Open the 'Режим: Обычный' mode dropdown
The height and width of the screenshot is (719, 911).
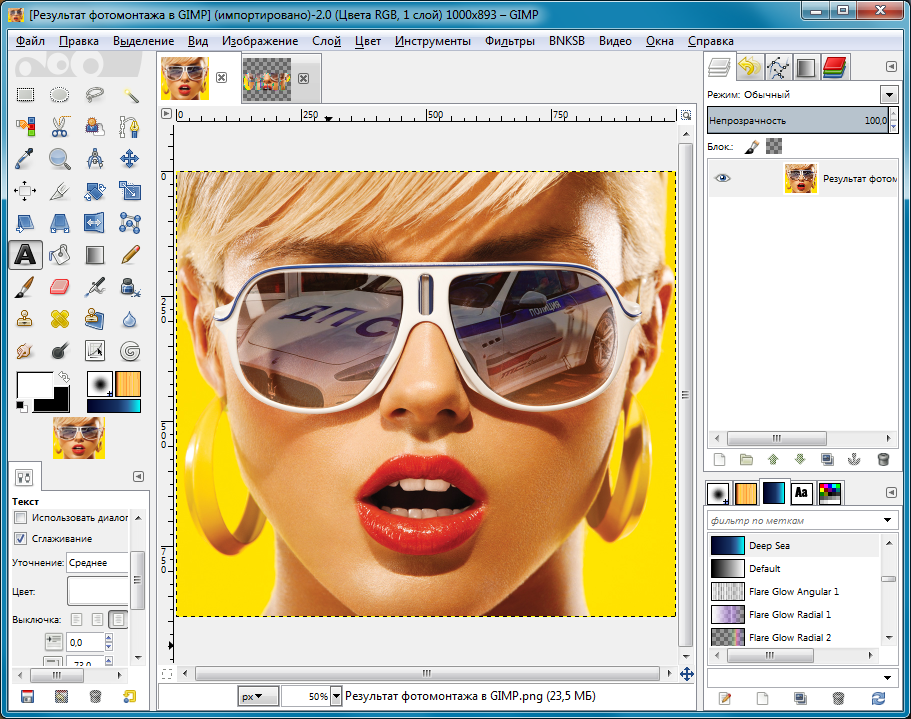(888, 95)
